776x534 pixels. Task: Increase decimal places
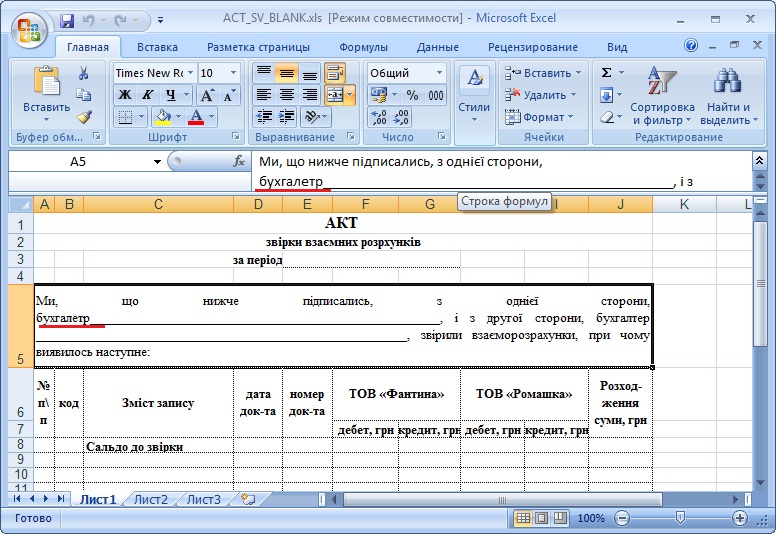pyautogui.click(x=379, y=117)
